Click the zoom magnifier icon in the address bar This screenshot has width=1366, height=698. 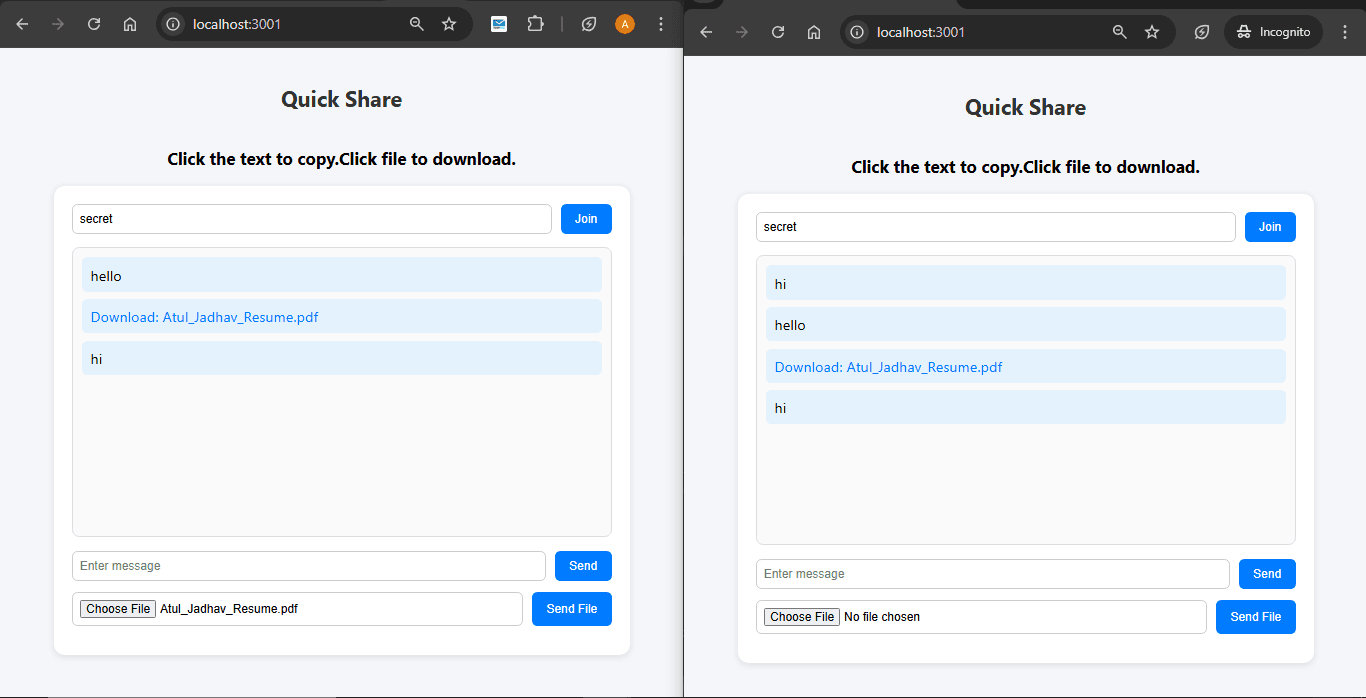416,24
